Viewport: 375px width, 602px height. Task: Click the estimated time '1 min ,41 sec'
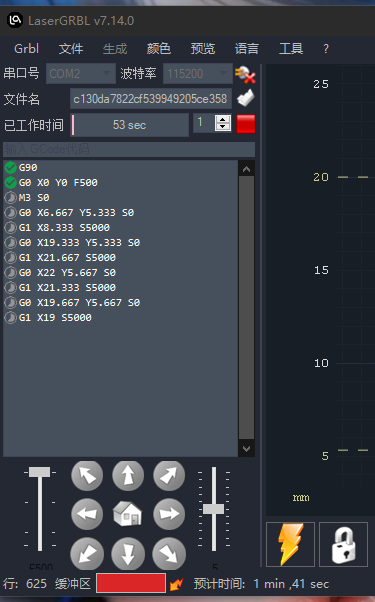click(291, 584)
